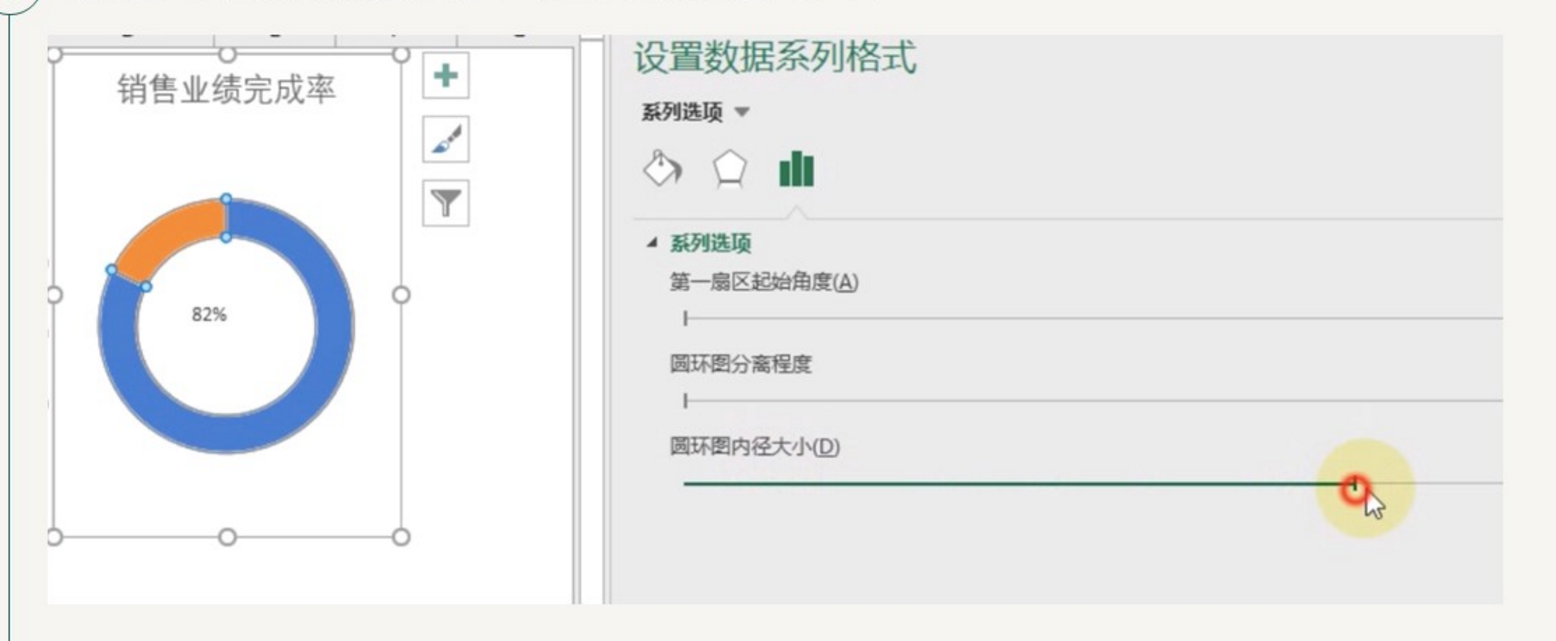Click 圆环图内径大小(D) label
Screen dimensions: 1556x641
coord(755,447)
